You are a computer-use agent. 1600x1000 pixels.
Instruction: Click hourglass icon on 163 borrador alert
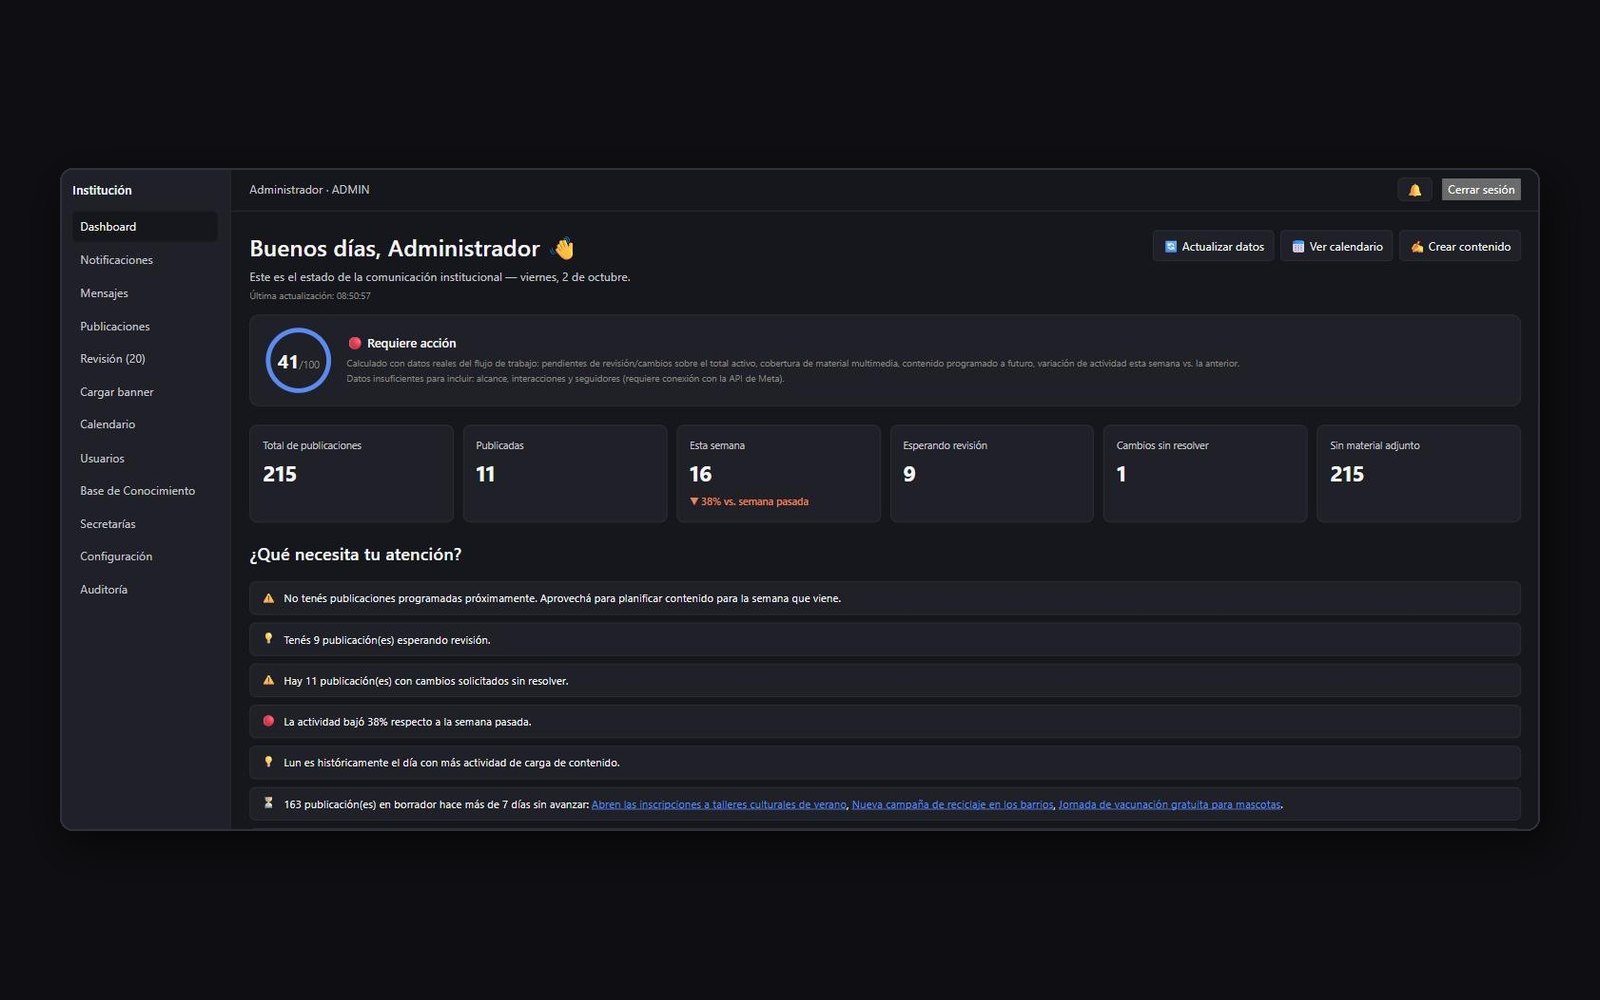268,803
